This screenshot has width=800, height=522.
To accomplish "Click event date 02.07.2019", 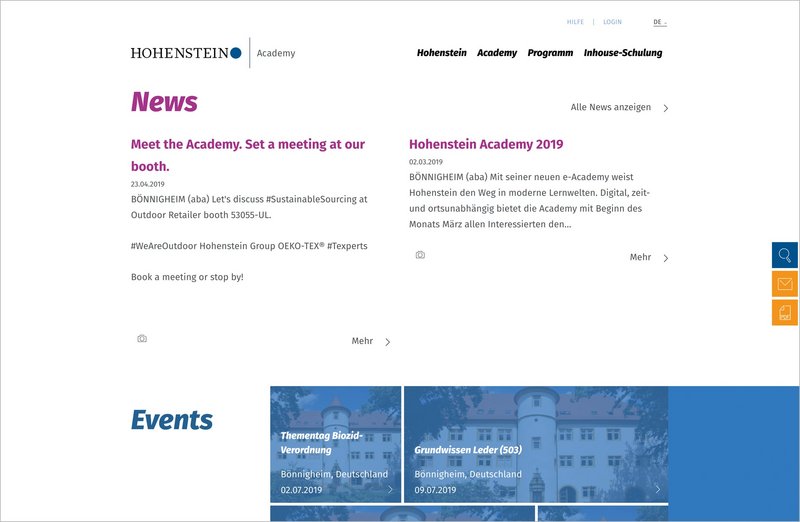I will [x=301, y=490].
